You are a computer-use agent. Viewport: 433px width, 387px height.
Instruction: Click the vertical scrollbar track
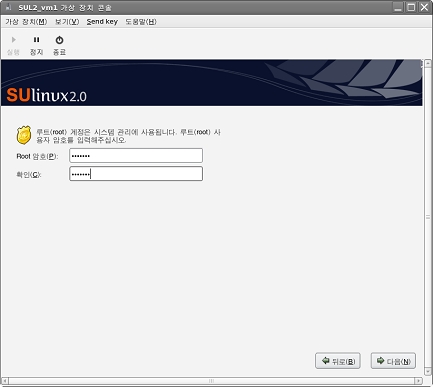tap(428, 217)
